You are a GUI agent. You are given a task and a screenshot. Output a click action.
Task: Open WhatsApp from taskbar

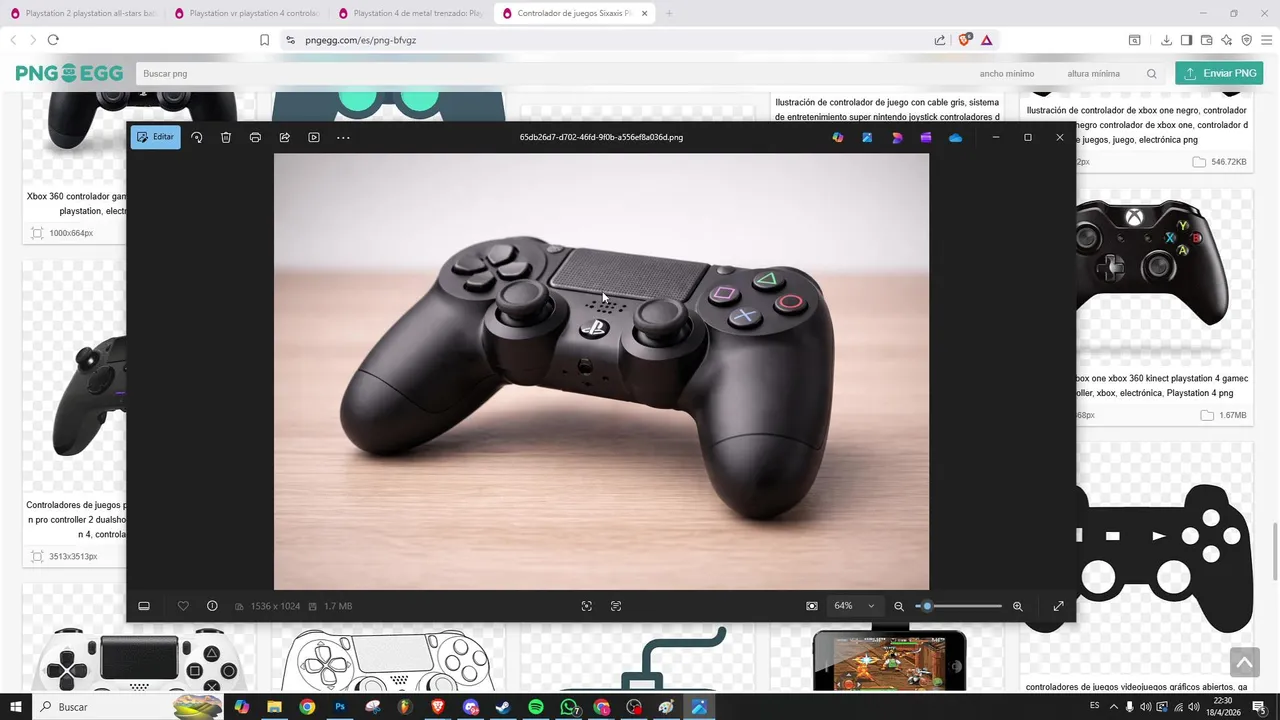click(569, 707)
